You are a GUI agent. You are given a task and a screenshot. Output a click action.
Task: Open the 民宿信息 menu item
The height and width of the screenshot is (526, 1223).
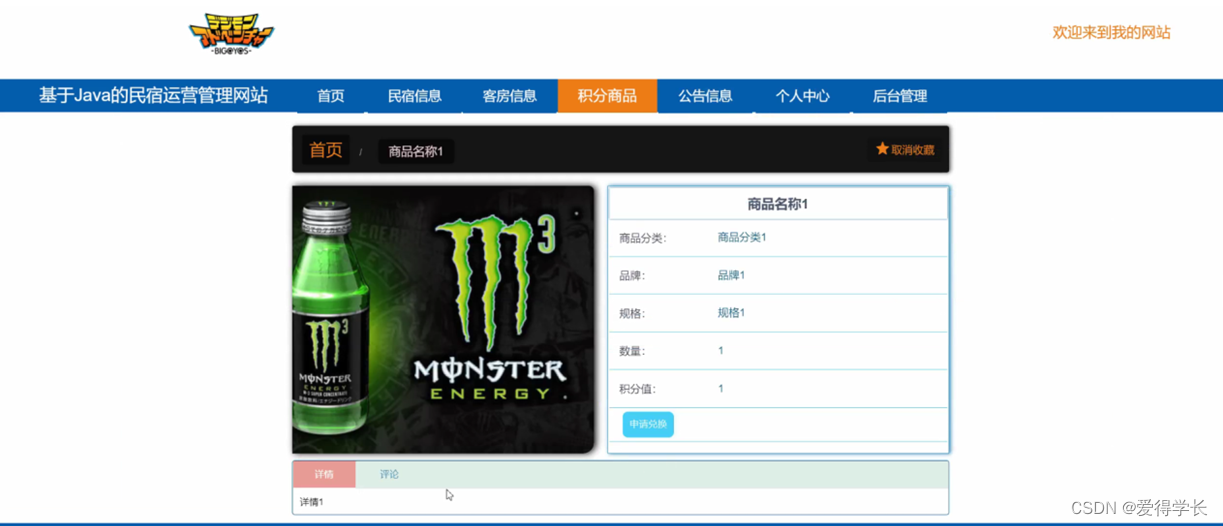415,96
